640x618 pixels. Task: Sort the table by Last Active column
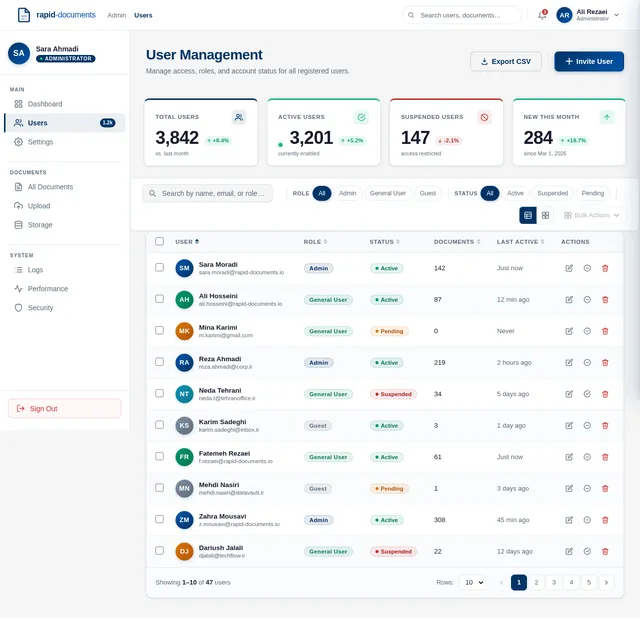coord(520,242)
